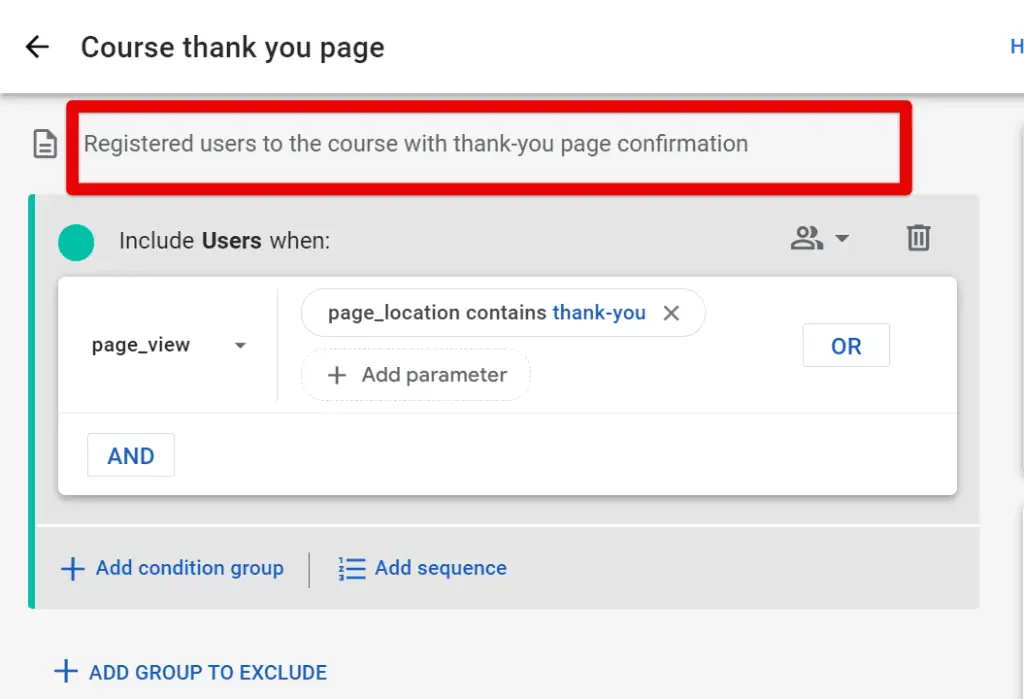Open the audience membership scope people icon

(x=806, y=238)
